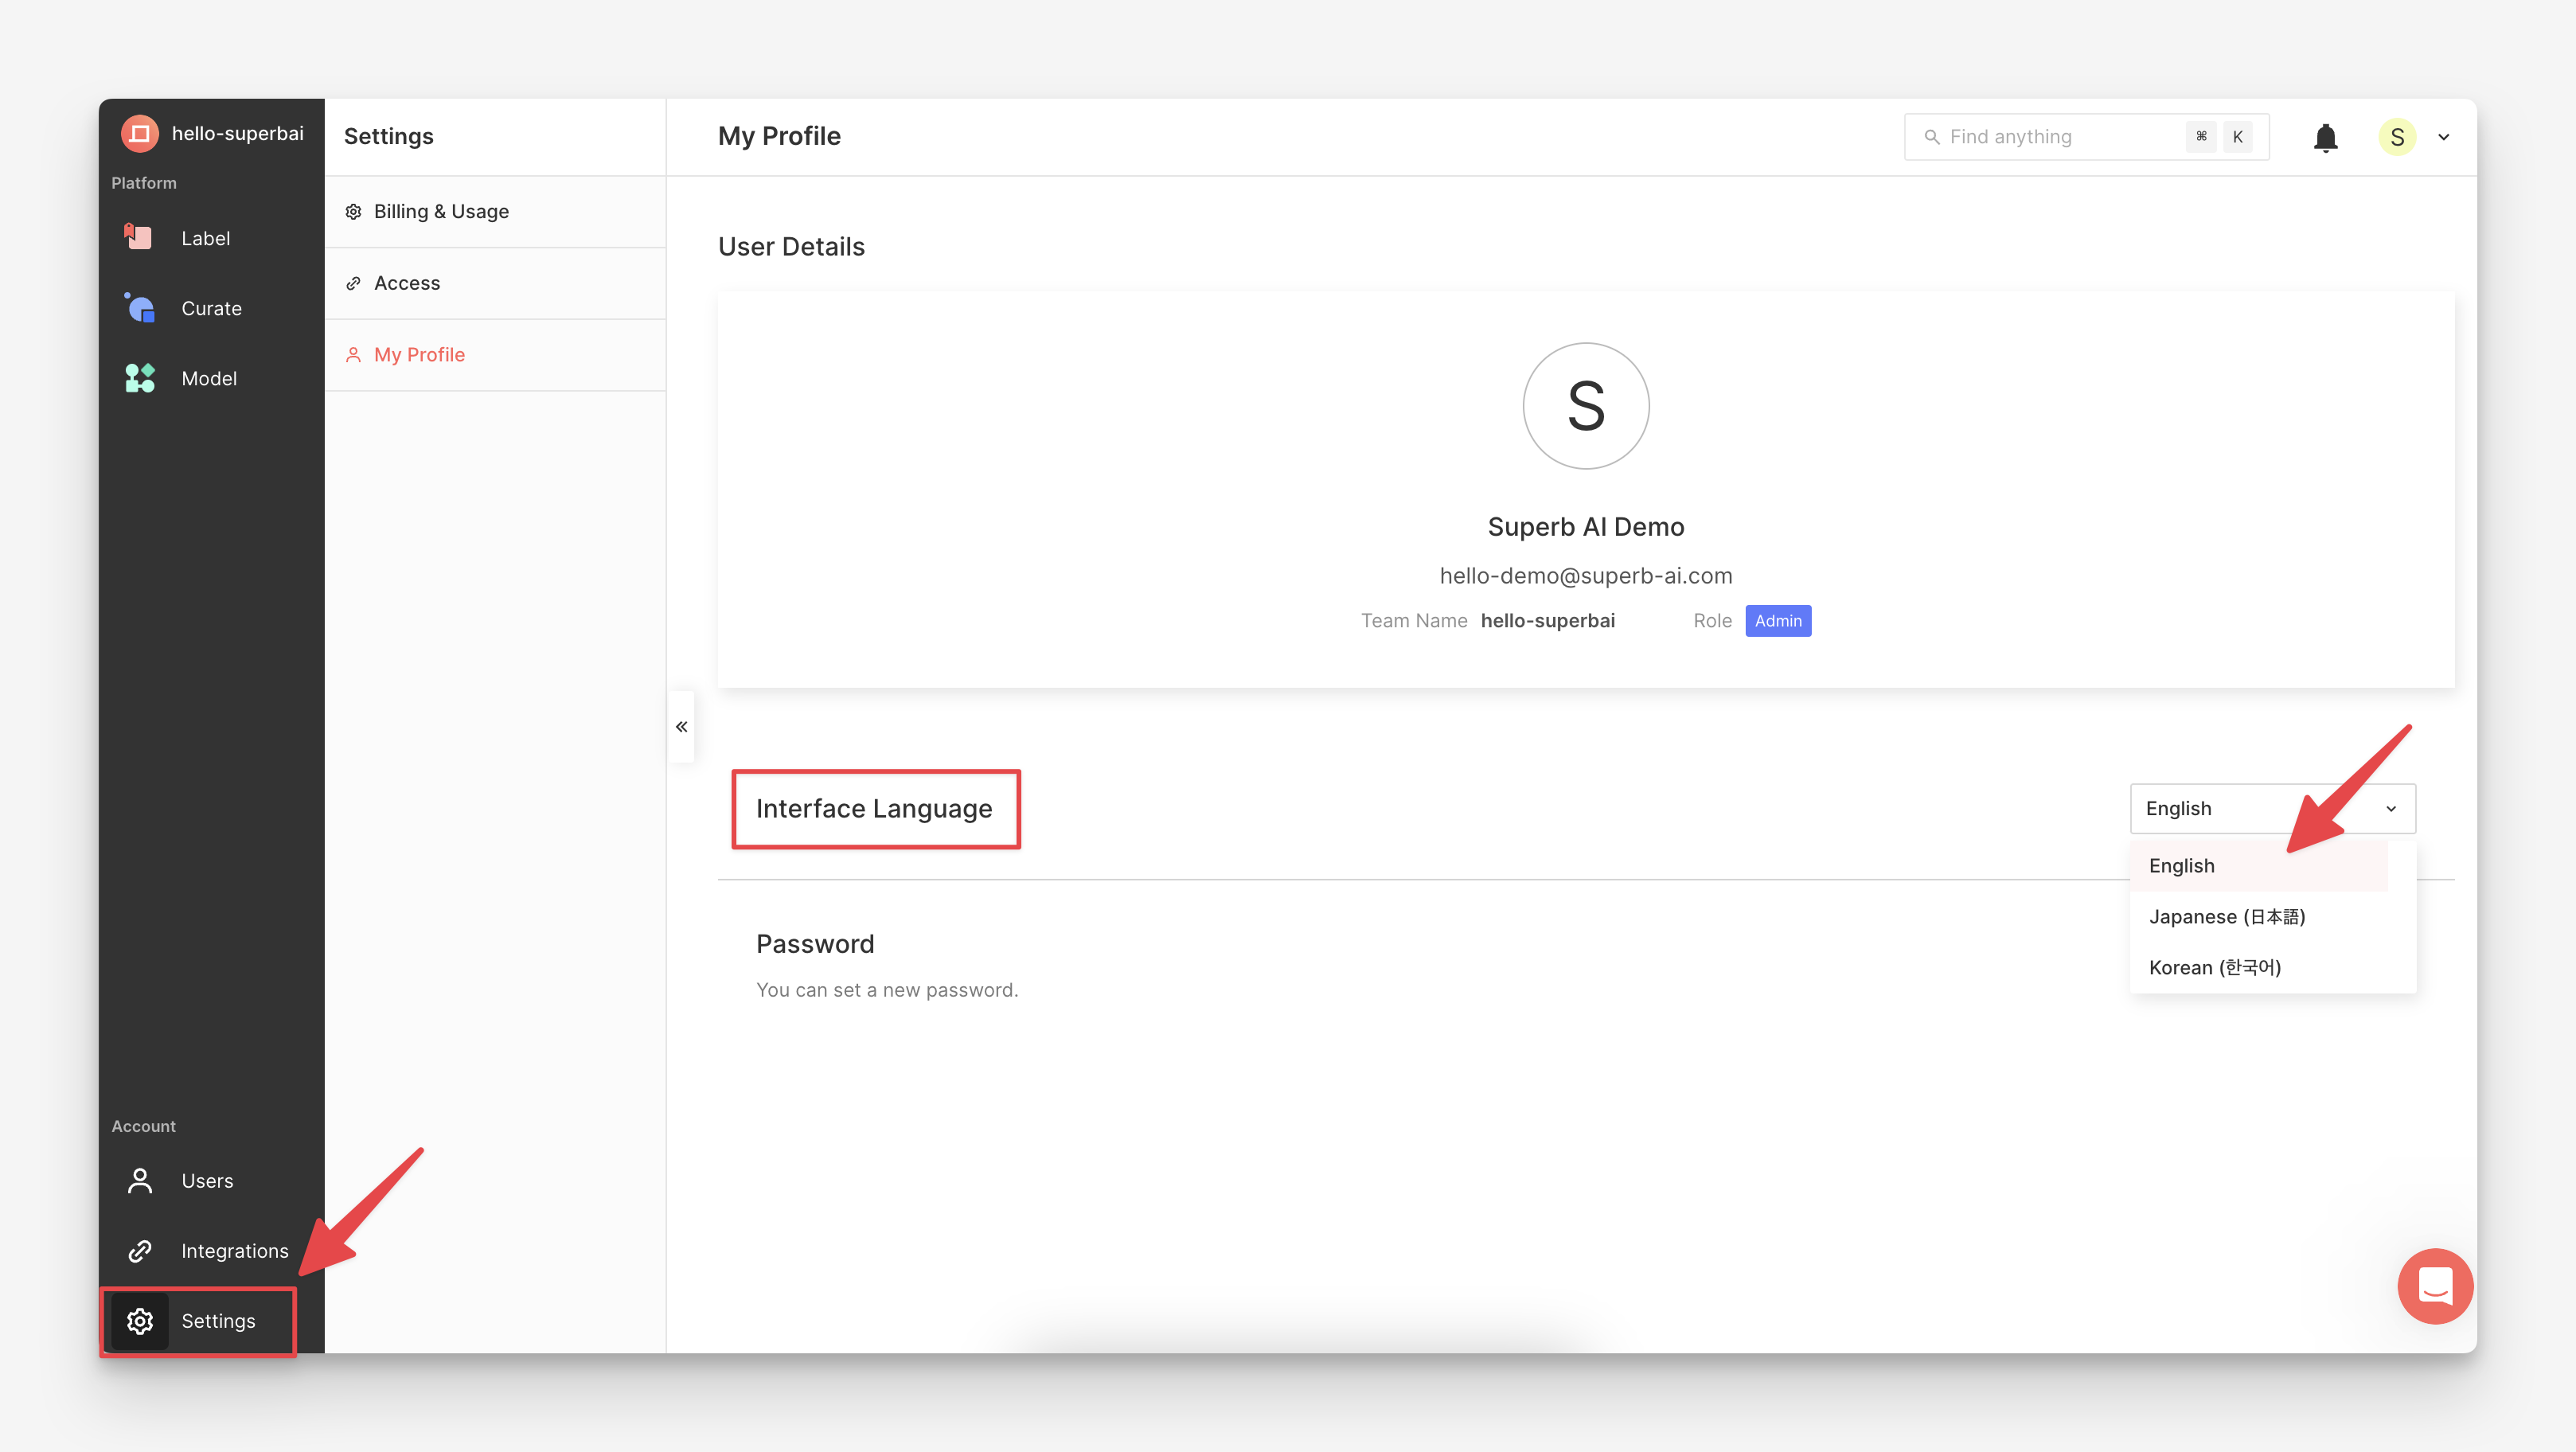The height and width of the screenshot is (1452, 2576).
Task: Select English from language list
Action: (x=2259, y=866)
